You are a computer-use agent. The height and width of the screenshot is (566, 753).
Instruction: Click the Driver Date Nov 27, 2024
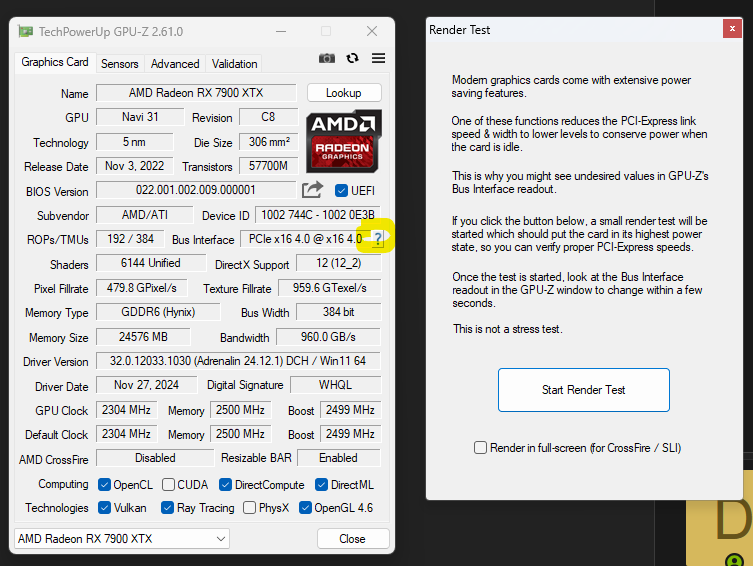(x=146, y=385)
